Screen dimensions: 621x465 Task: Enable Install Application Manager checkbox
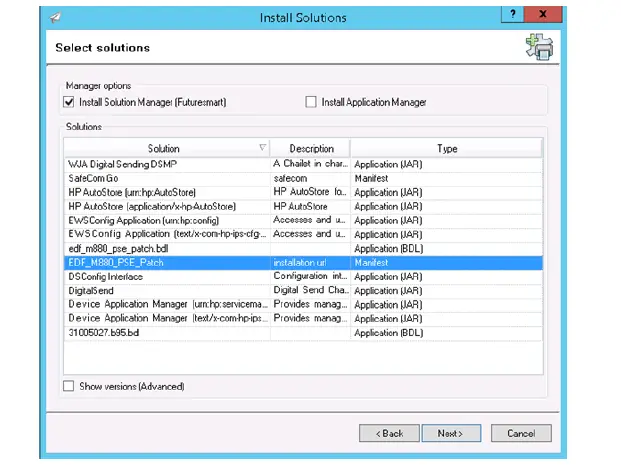[311, 102]
